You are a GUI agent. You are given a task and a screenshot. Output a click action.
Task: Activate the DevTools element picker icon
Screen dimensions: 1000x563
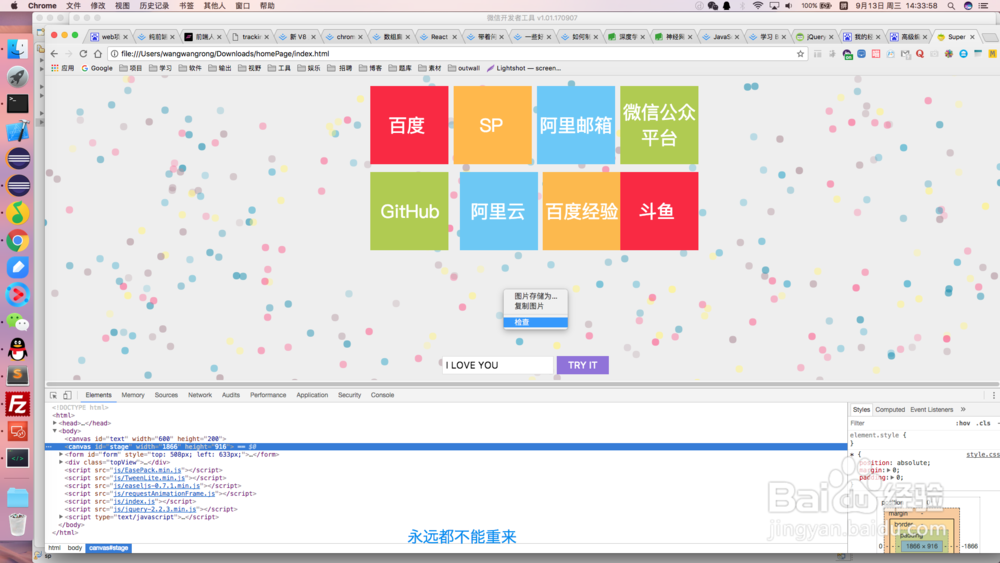(54, 395)
